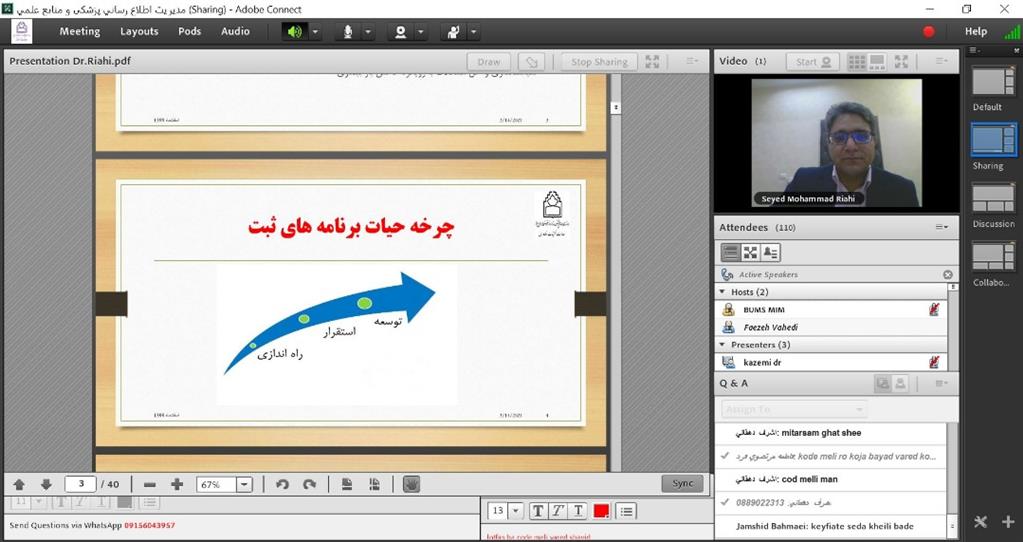Toggle share pod full screen
This screenshot has width=1023, height=542.
coord(652,61)
